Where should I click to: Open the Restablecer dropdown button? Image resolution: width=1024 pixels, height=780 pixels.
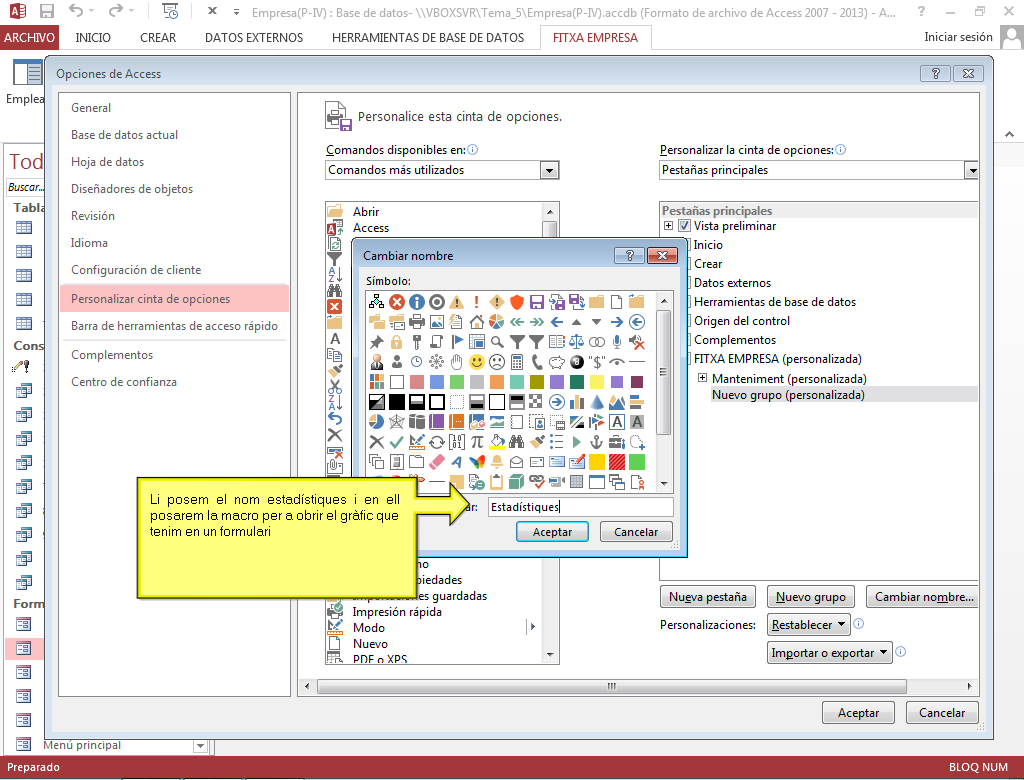coord(809,625)
